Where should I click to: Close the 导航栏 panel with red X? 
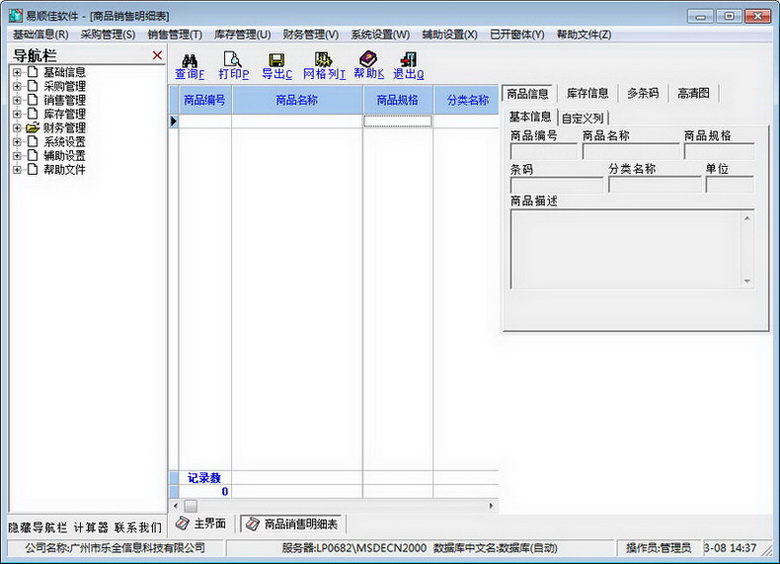tap(157, 55)
